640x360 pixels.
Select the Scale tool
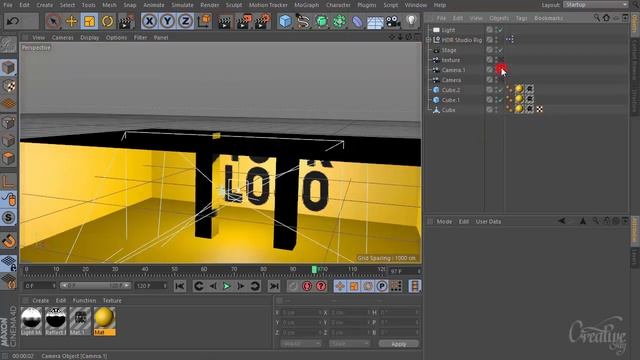click(x=89, y=21)
